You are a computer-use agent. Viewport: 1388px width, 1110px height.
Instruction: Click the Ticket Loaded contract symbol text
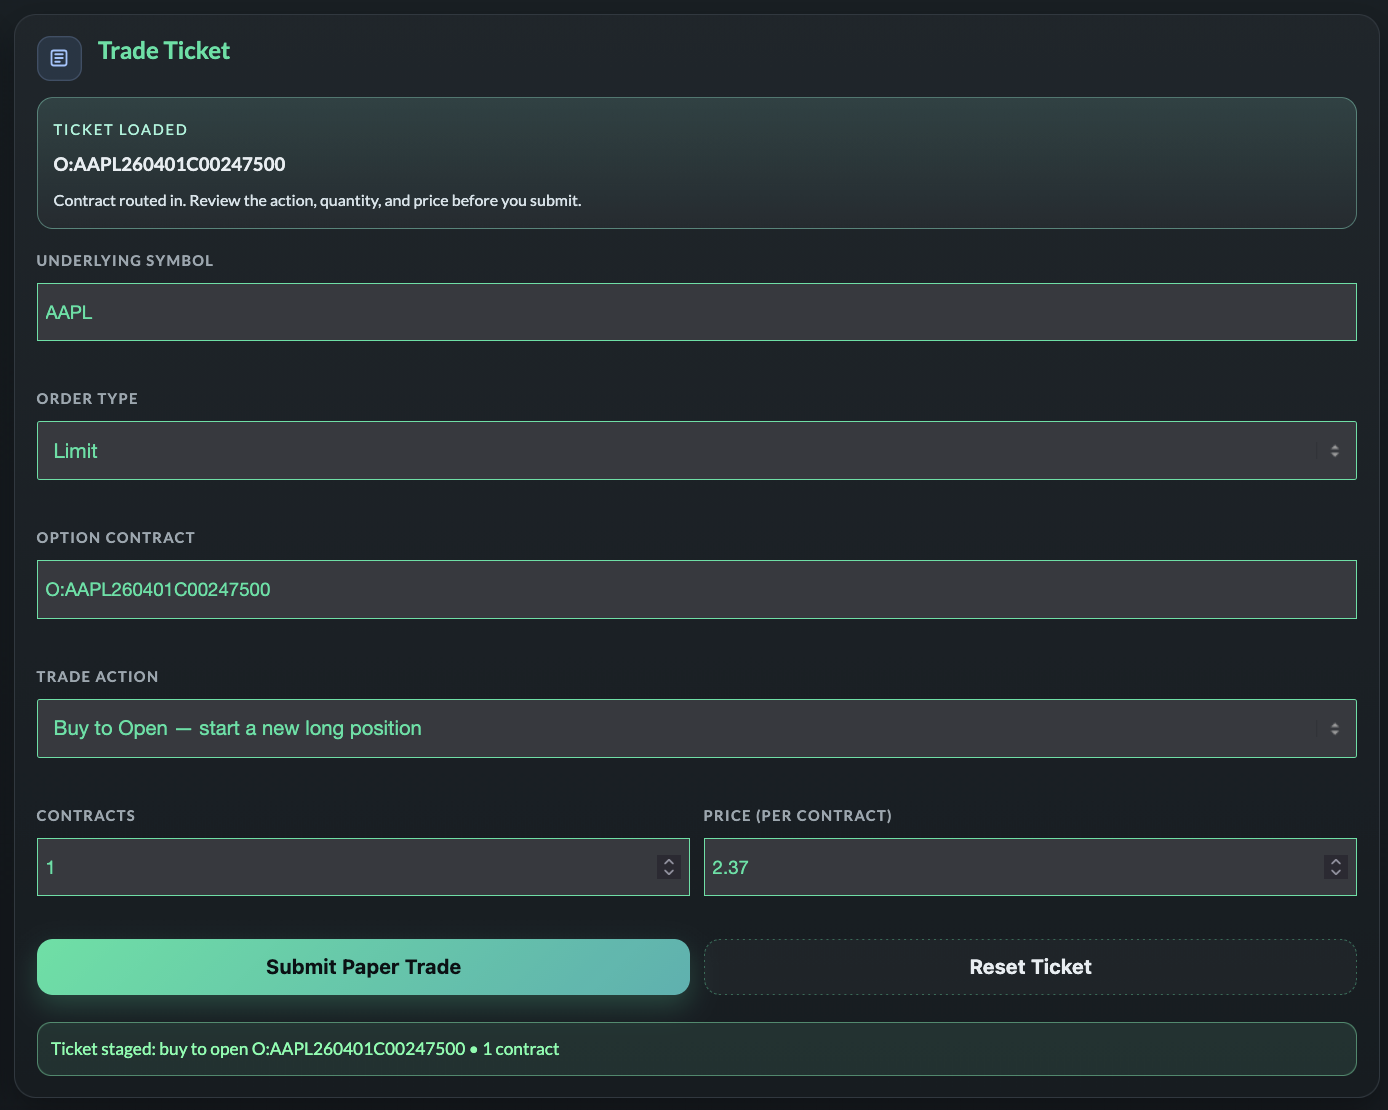[169, 164]
